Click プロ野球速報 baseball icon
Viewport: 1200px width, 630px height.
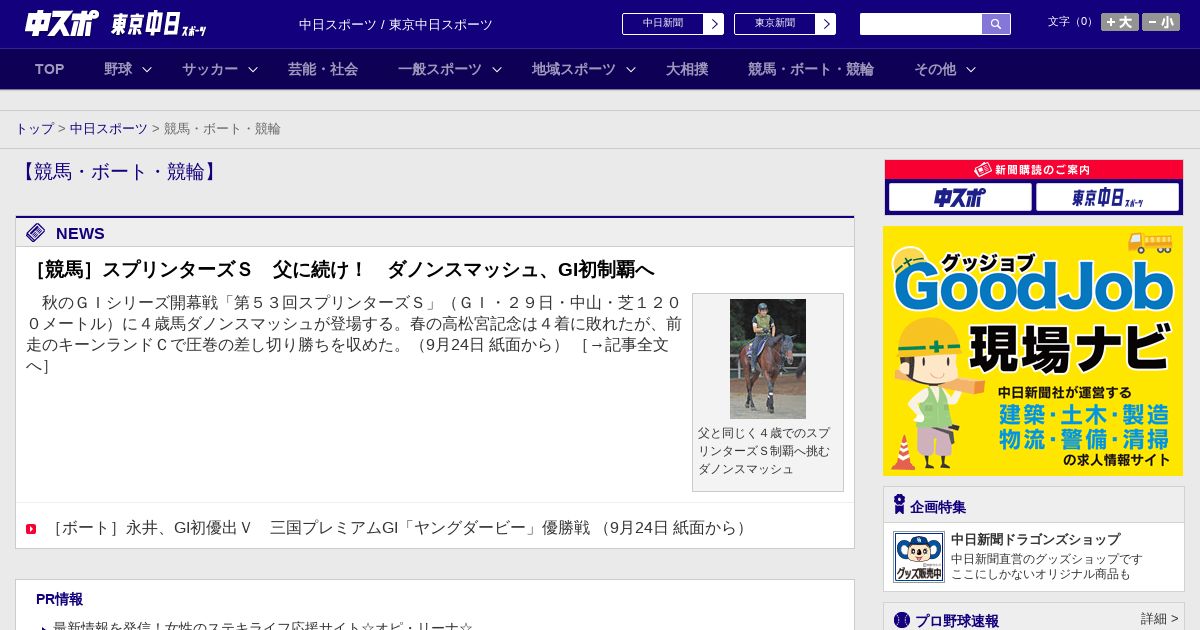(x=902, y=620)
